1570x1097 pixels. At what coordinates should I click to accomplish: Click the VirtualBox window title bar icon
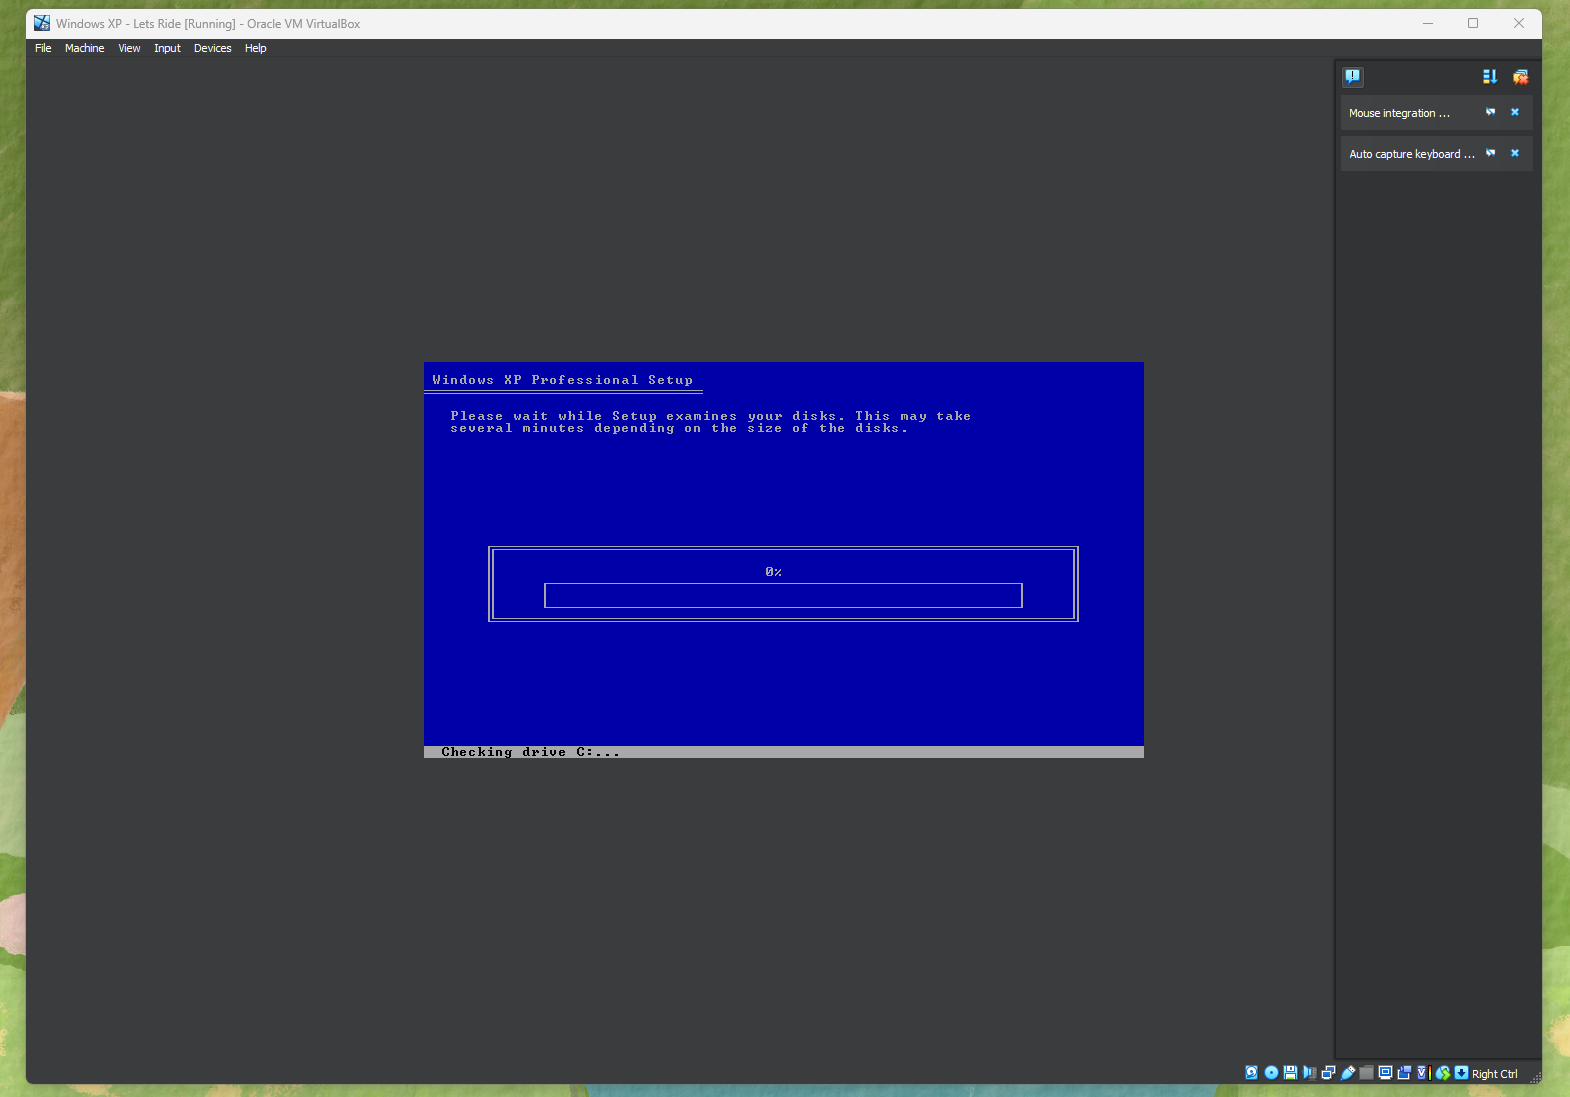click(42, 23)
